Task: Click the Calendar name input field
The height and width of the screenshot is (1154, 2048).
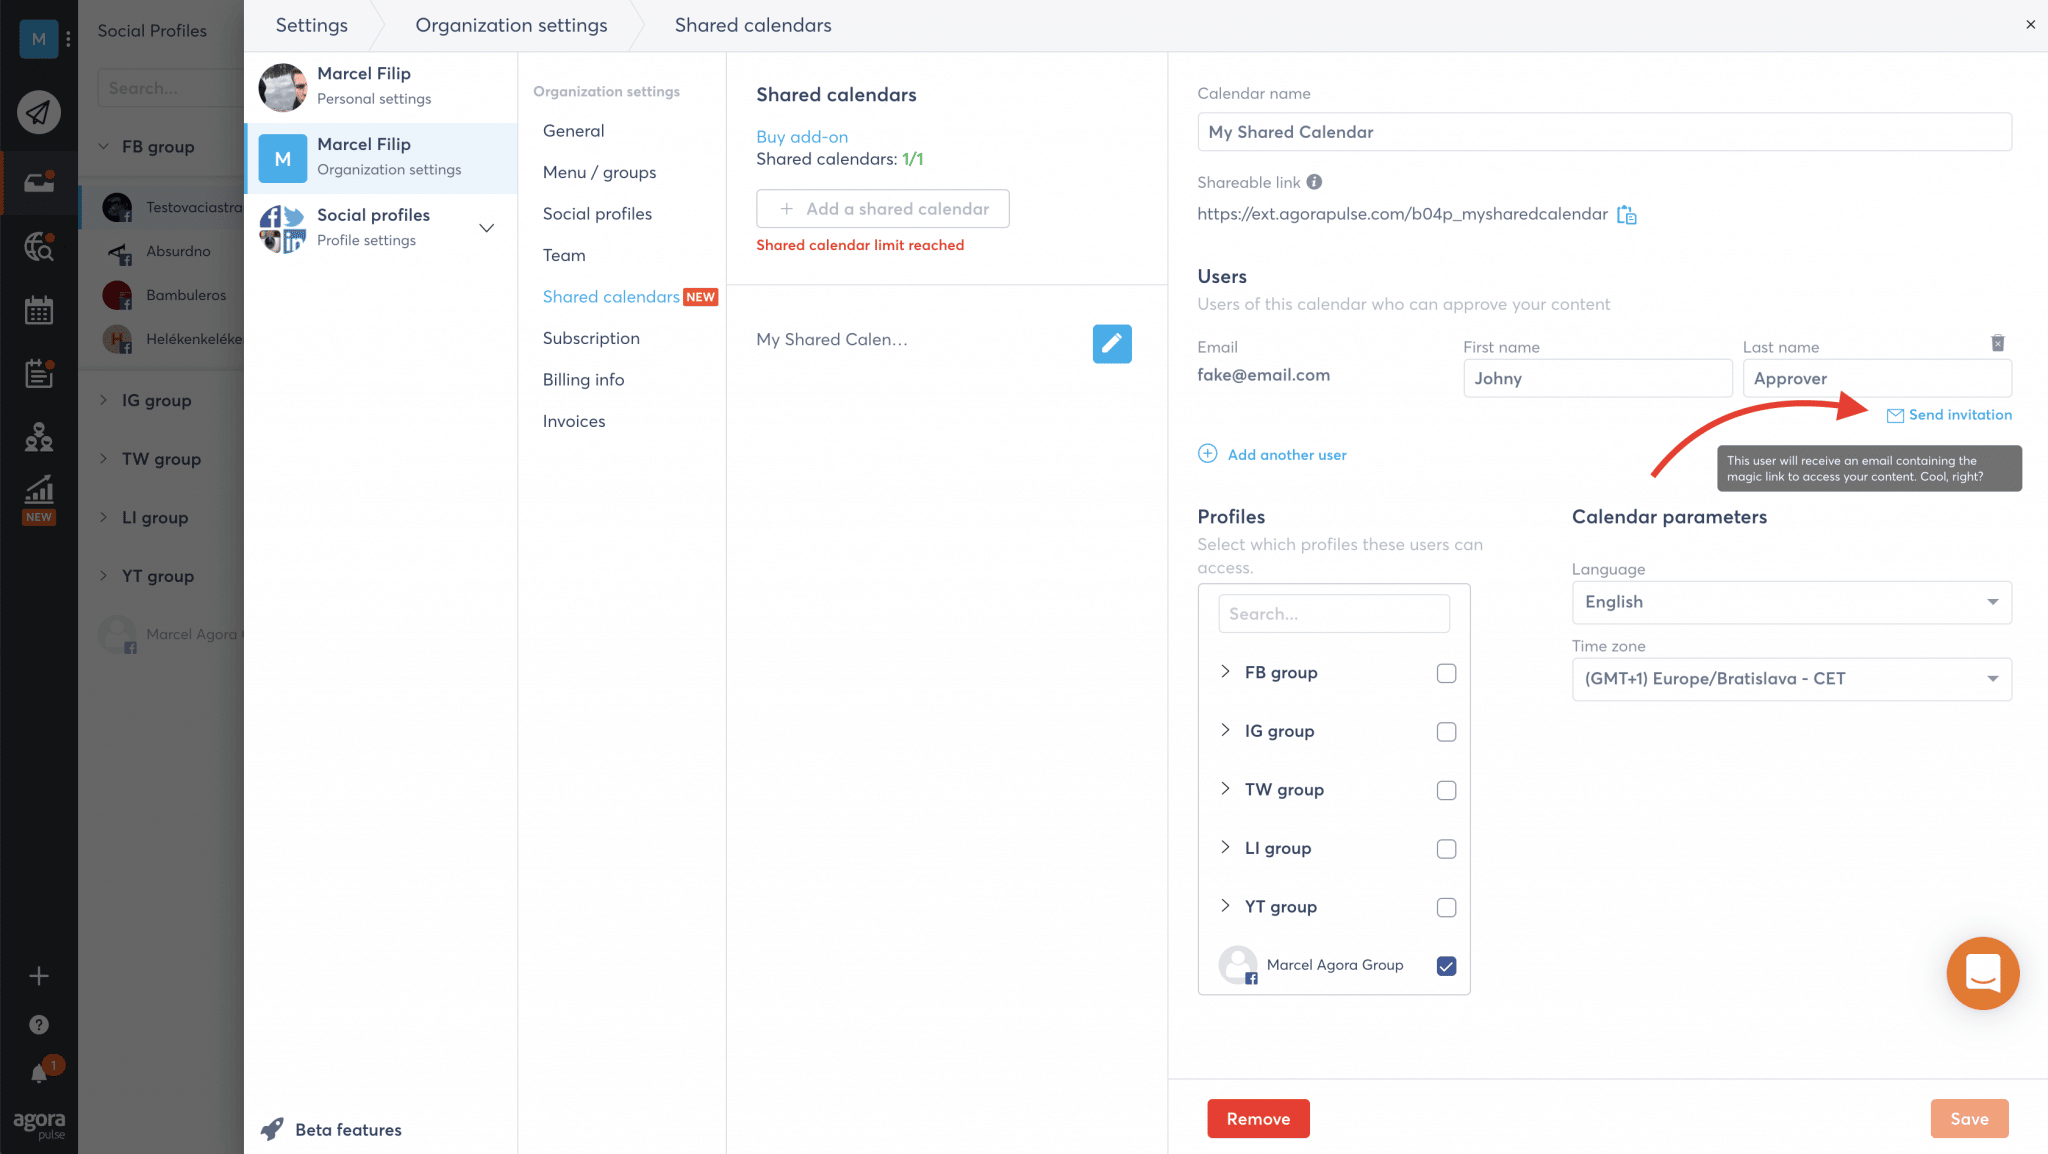Action: tap(1603, 132)
